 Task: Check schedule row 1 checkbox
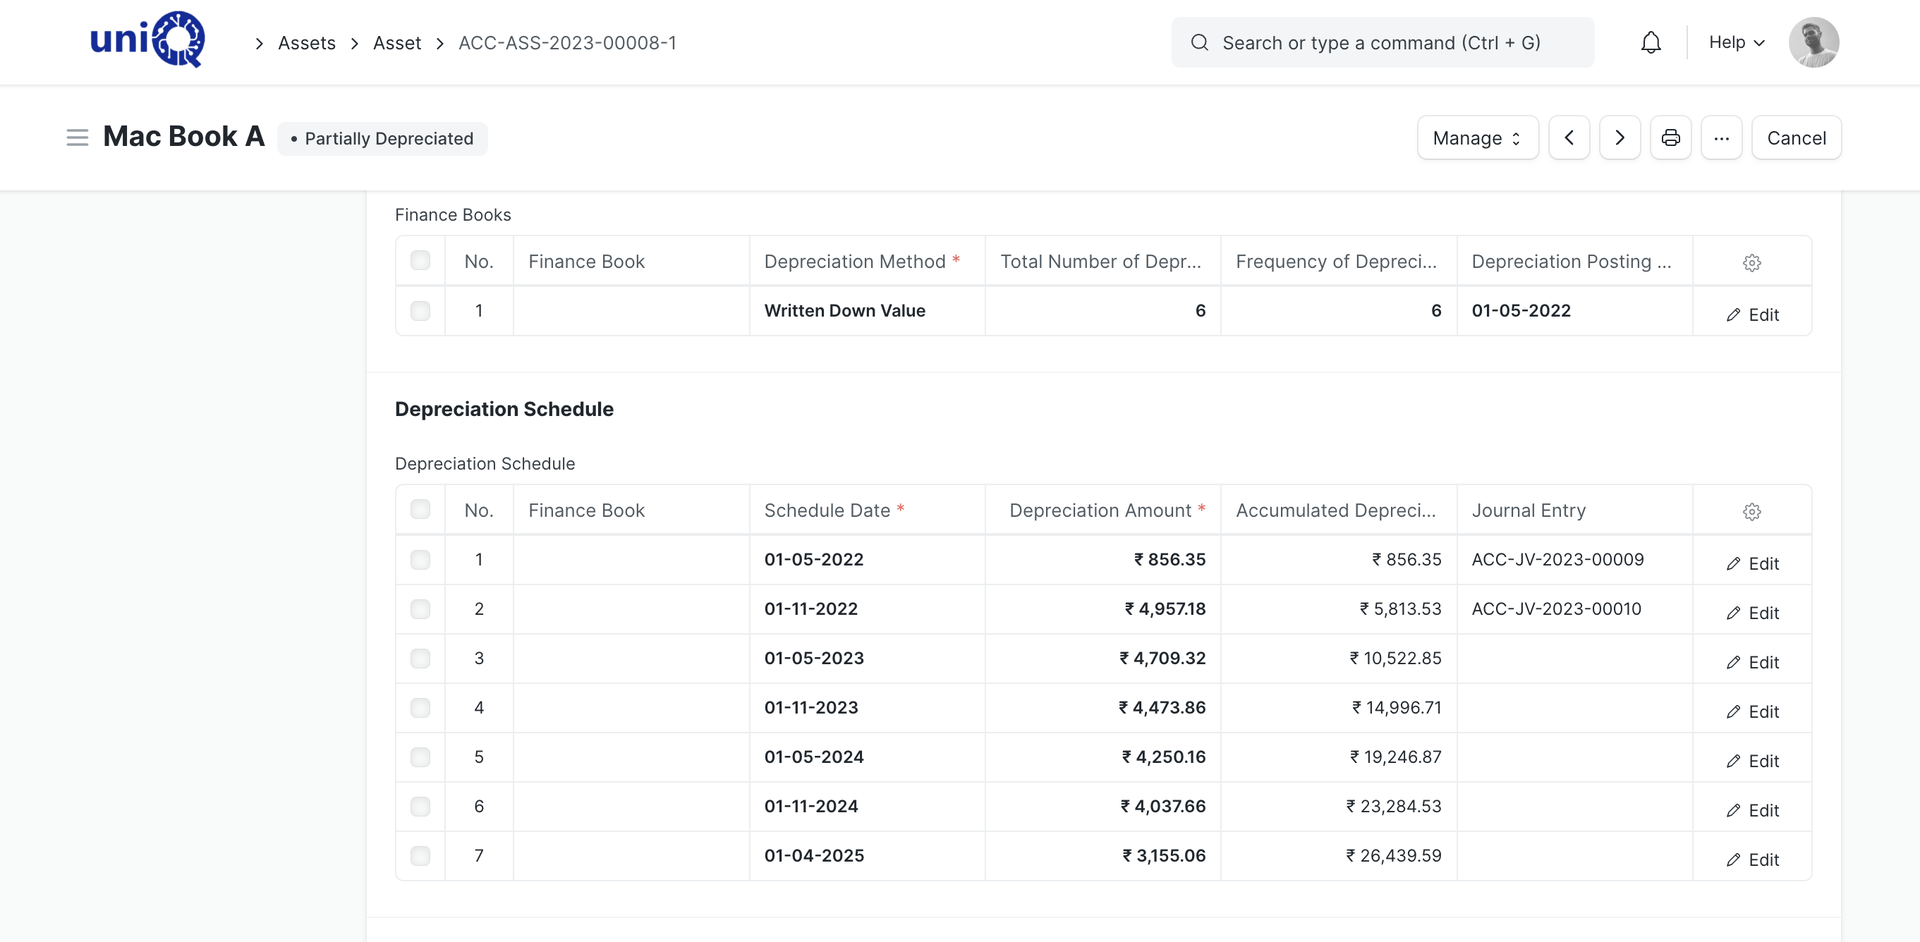[x=420, y=559]
